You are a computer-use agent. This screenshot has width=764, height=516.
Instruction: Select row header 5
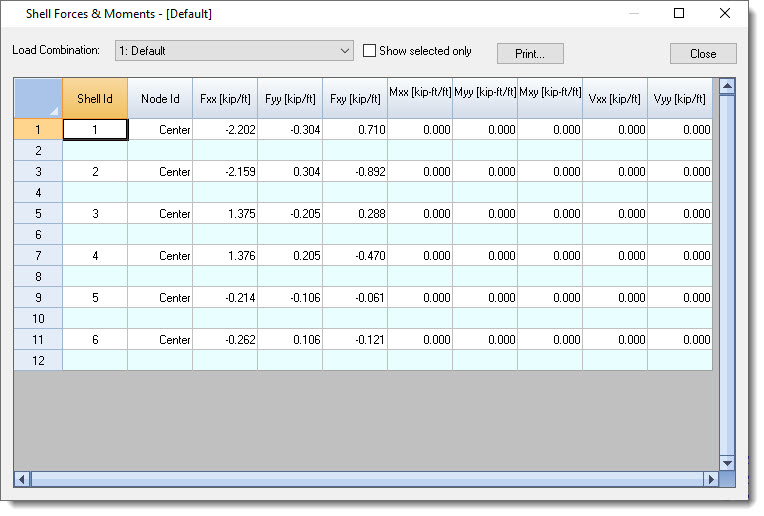tap(38, 214)
